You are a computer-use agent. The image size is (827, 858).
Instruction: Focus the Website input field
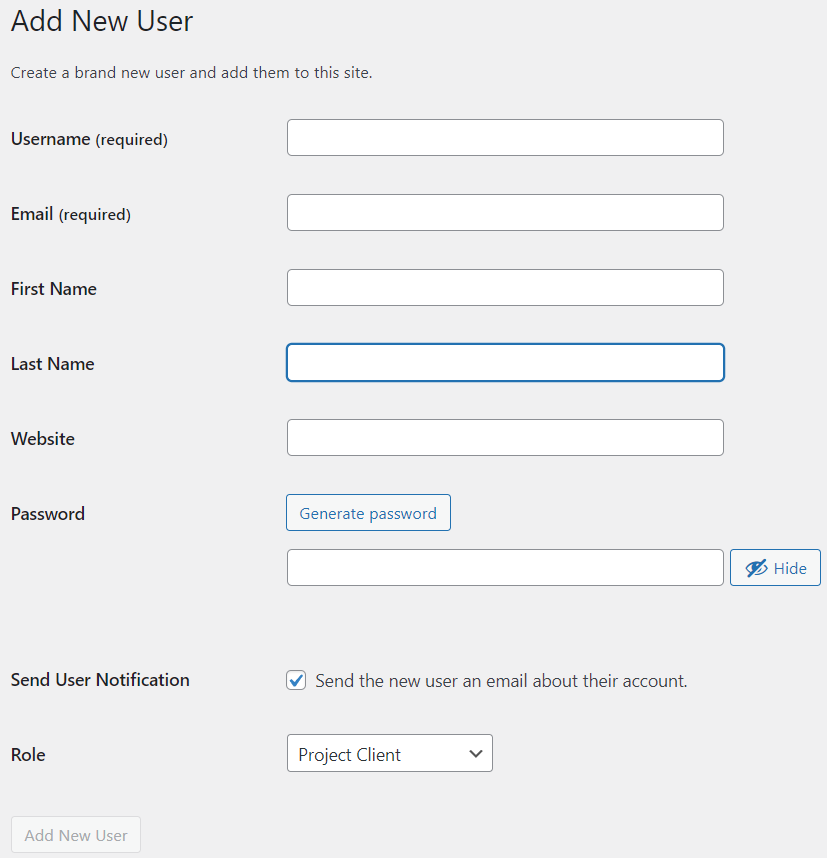click(504, 437)
